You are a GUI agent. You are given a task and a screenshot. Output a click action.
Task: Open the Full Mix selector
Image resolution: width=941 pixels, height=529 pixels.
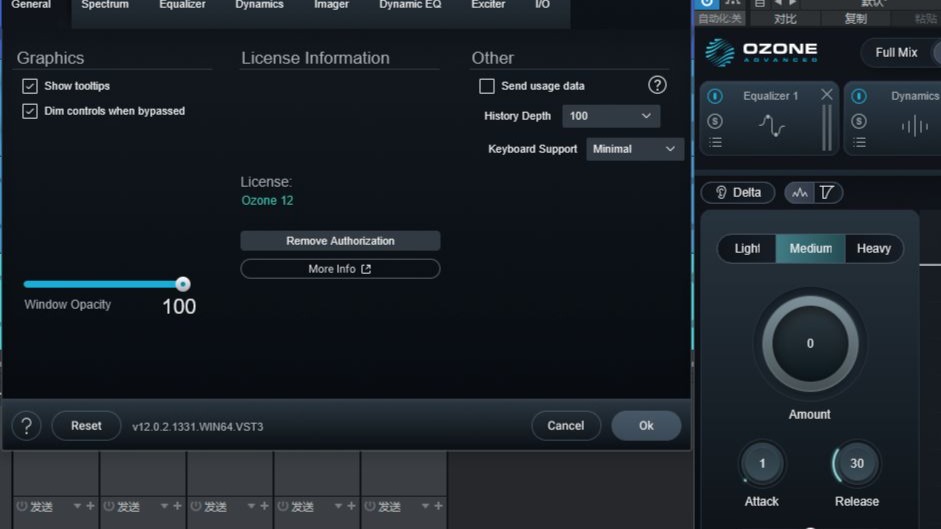[896, 53]
